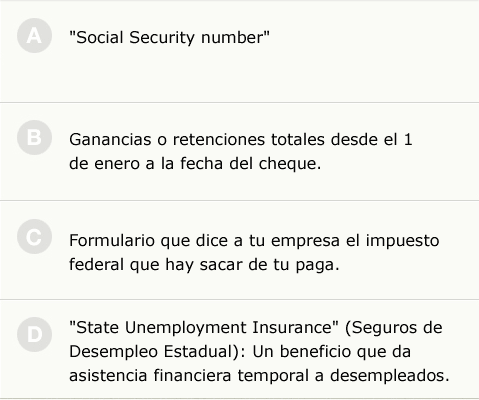
Task: Click "State Unemployment Insurance" quoted text
Action: pos(204,327)
